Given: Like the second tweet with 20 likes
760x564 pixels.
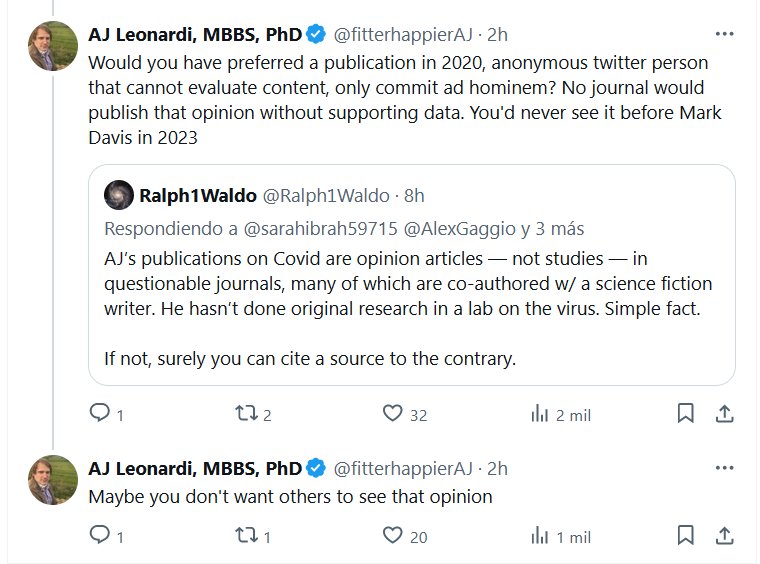Looking at the screenshot, I should point(392,536).
